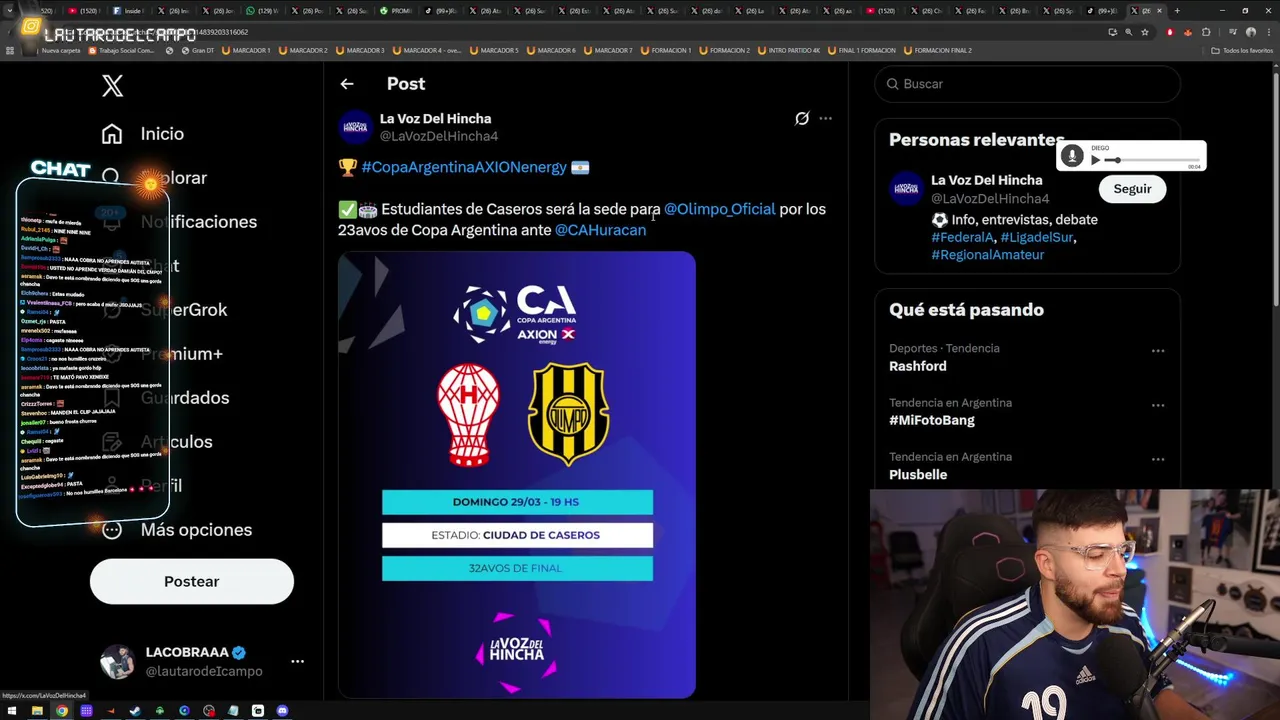
Task: Open Steam from taskbar
Action: click(135, 711)
